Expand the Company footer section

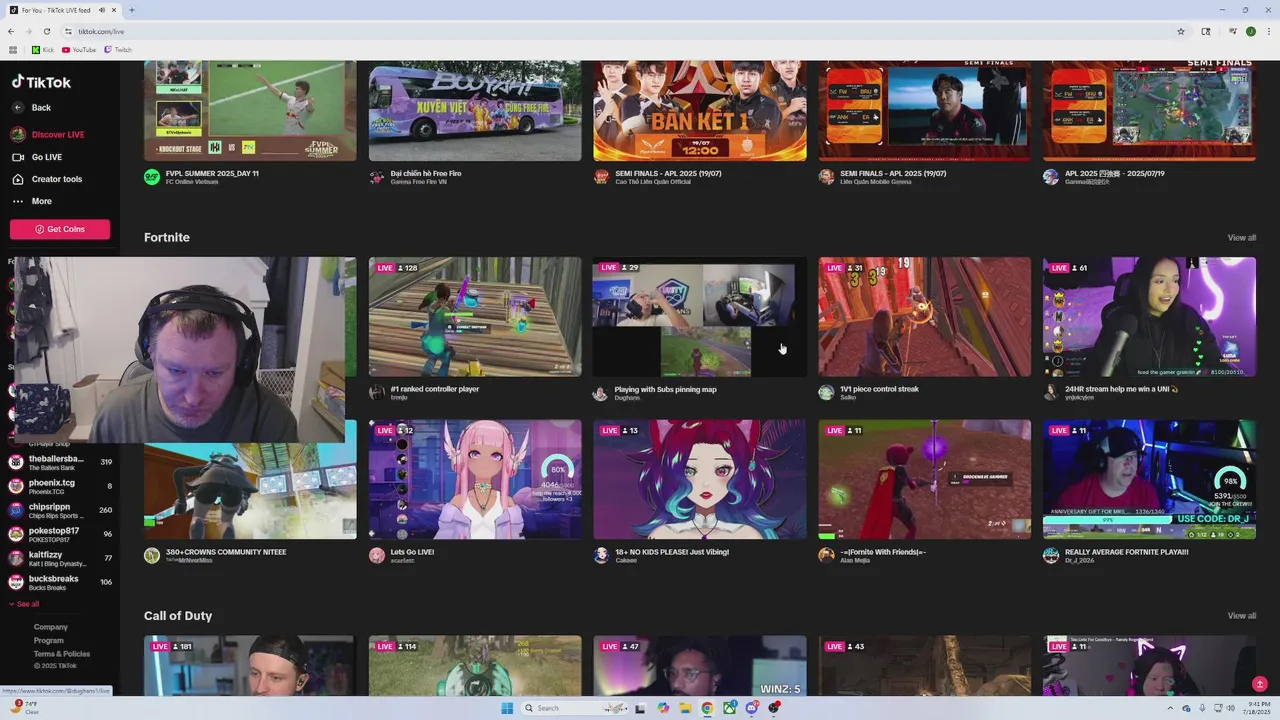(50, 627)
